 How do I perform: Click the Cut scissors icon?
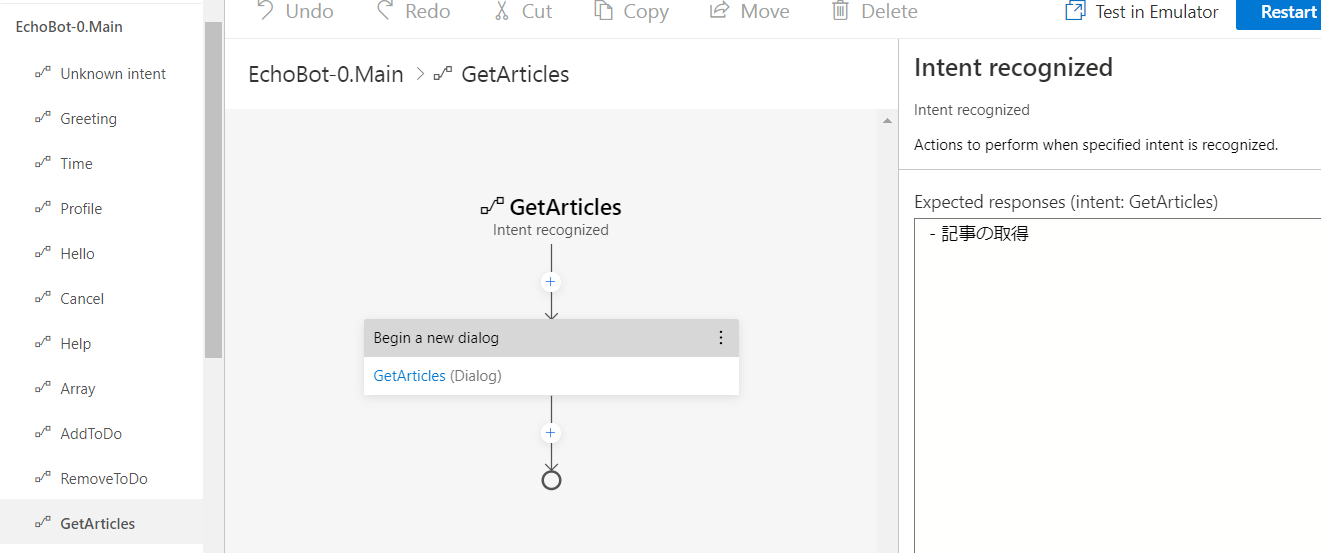[502, 11]
